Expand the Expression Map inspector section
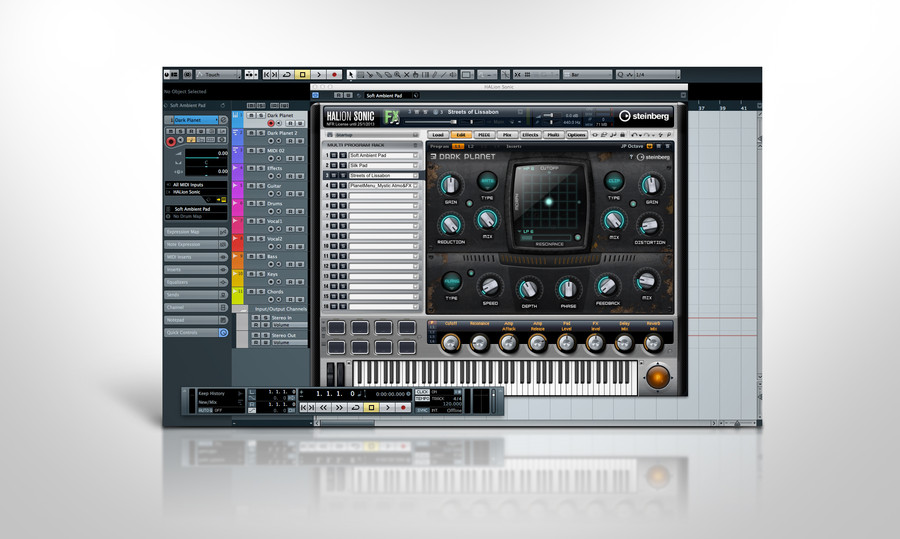900x539 pixels. click(196, 232)
